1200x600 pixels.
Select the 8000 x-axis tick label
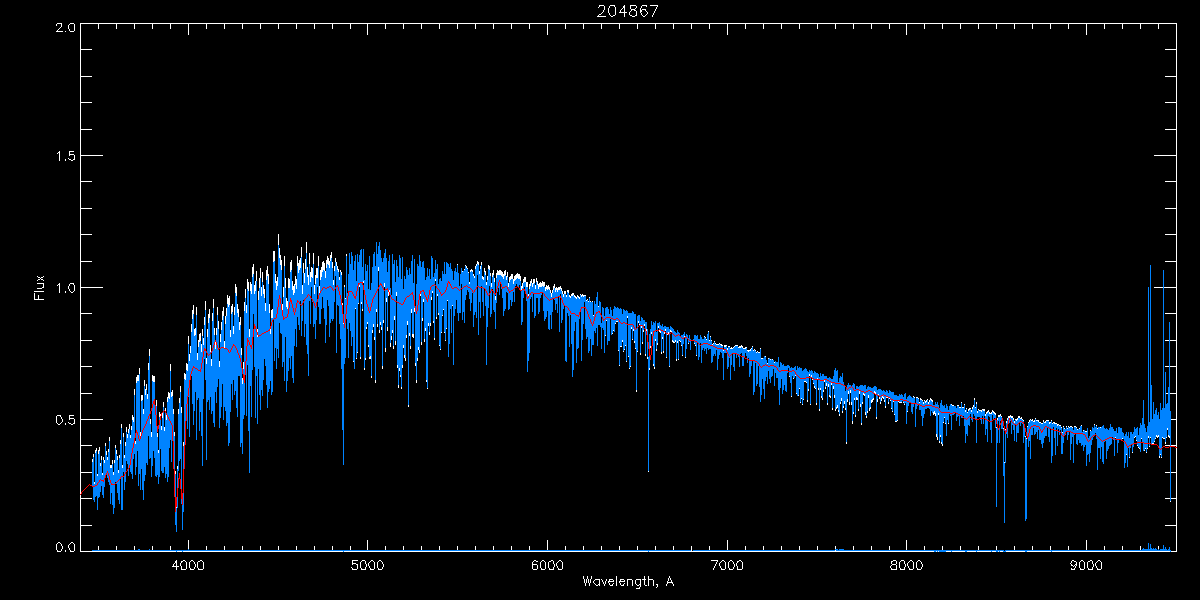click(x=907, y=563)
